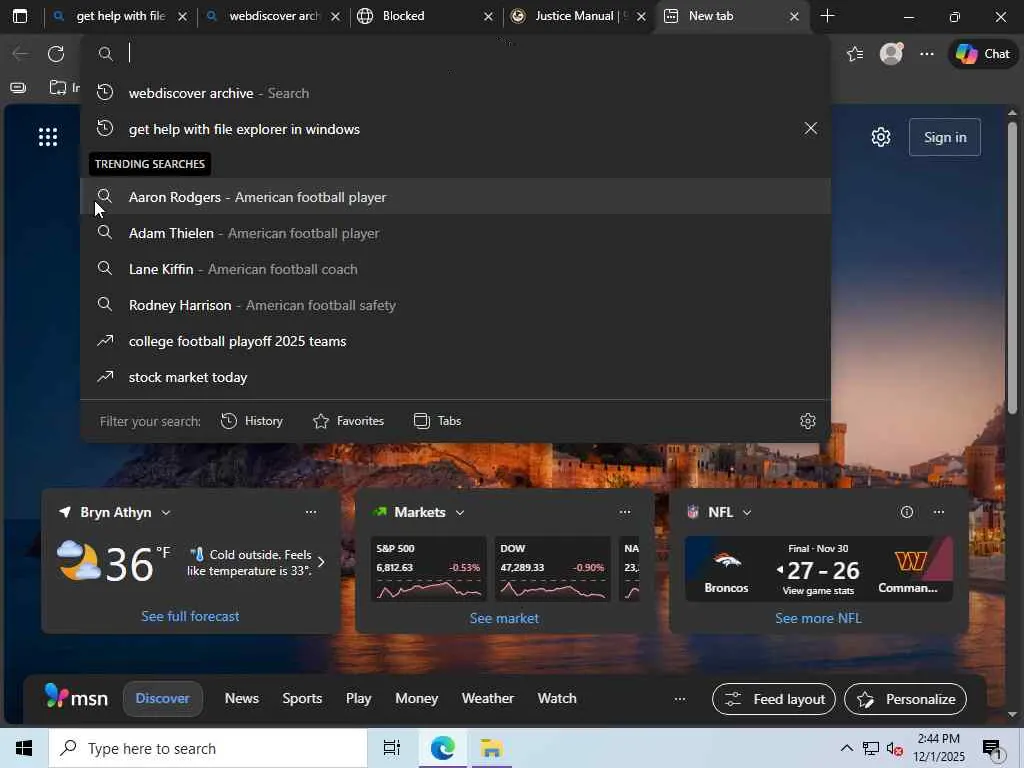The height and width of the screenshot is (768, 1024).
Task: Open Task View on the taskbar
Action: click(x=391, y=748)
